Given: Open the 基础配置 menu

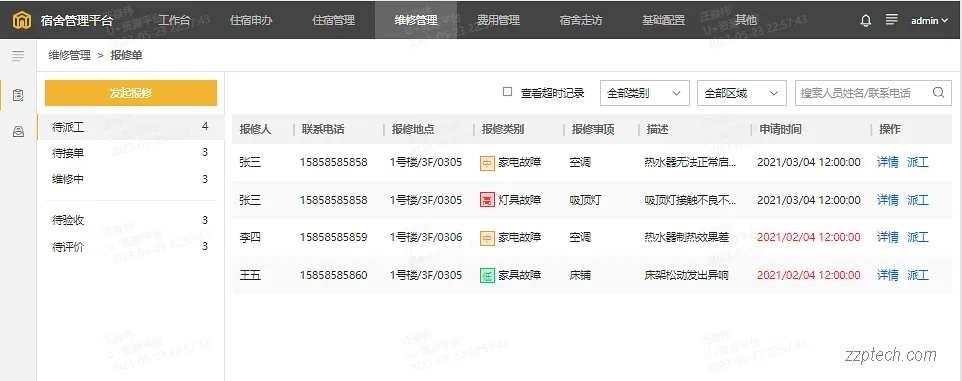Looking at the screenshot, I should [x=663, y=20].
